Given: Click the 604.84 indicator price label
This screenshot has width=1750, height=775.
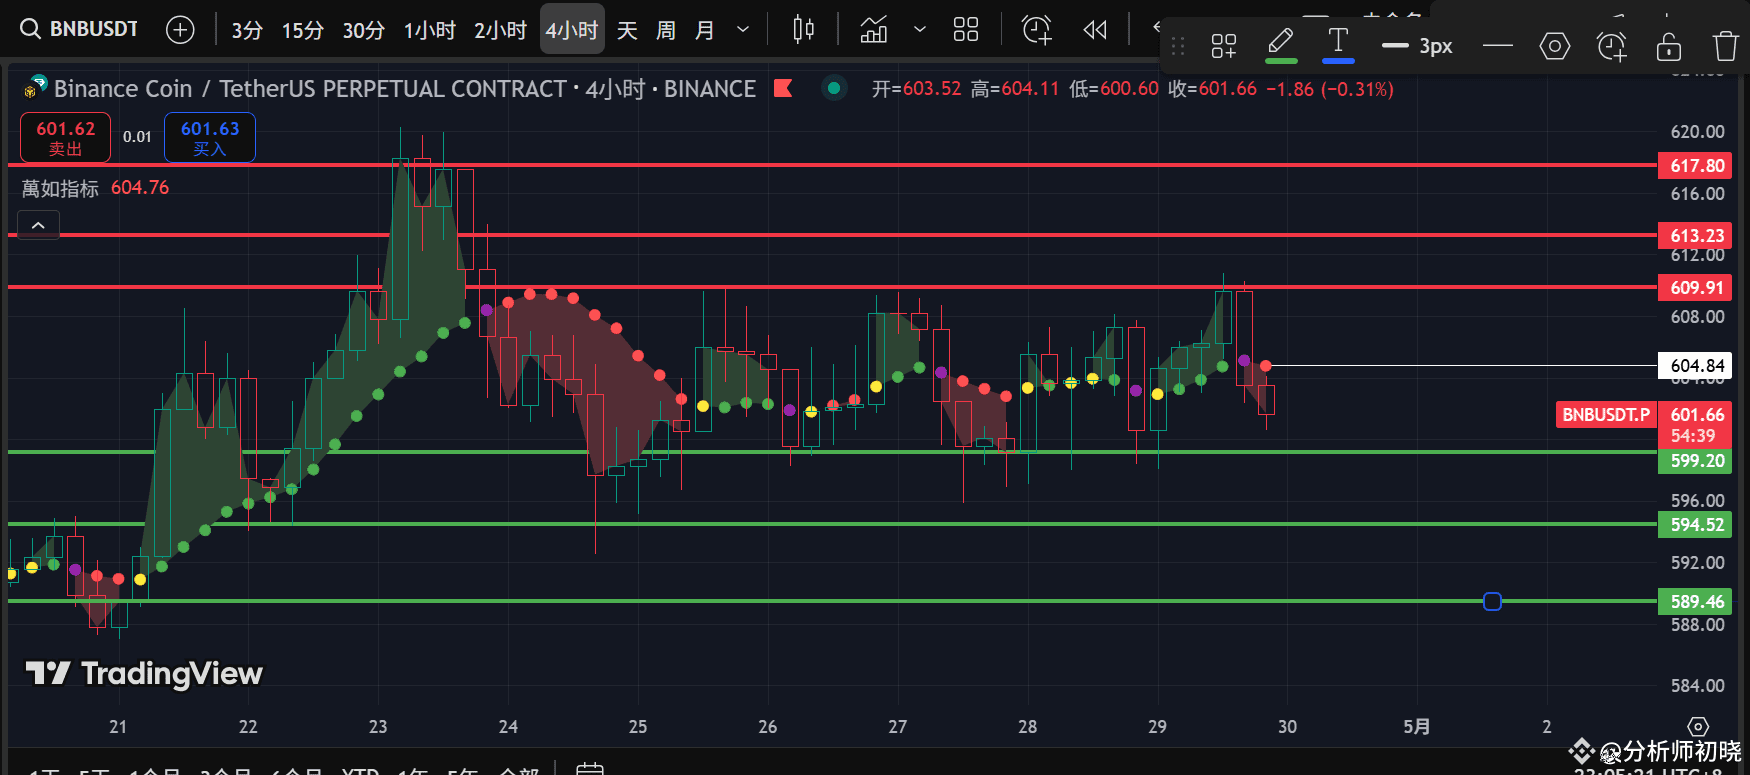Looking at the screenshot, I should [1697, 366].
